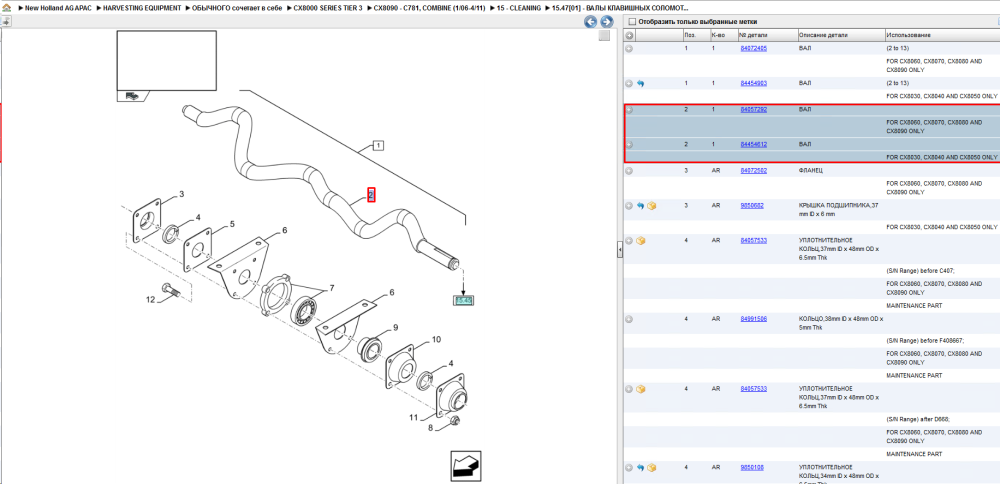Open 'CX8000 SERIES TIER 3' breadcrumb
Viewport: 1000px width, 484px height.
[x=328, y=8]
